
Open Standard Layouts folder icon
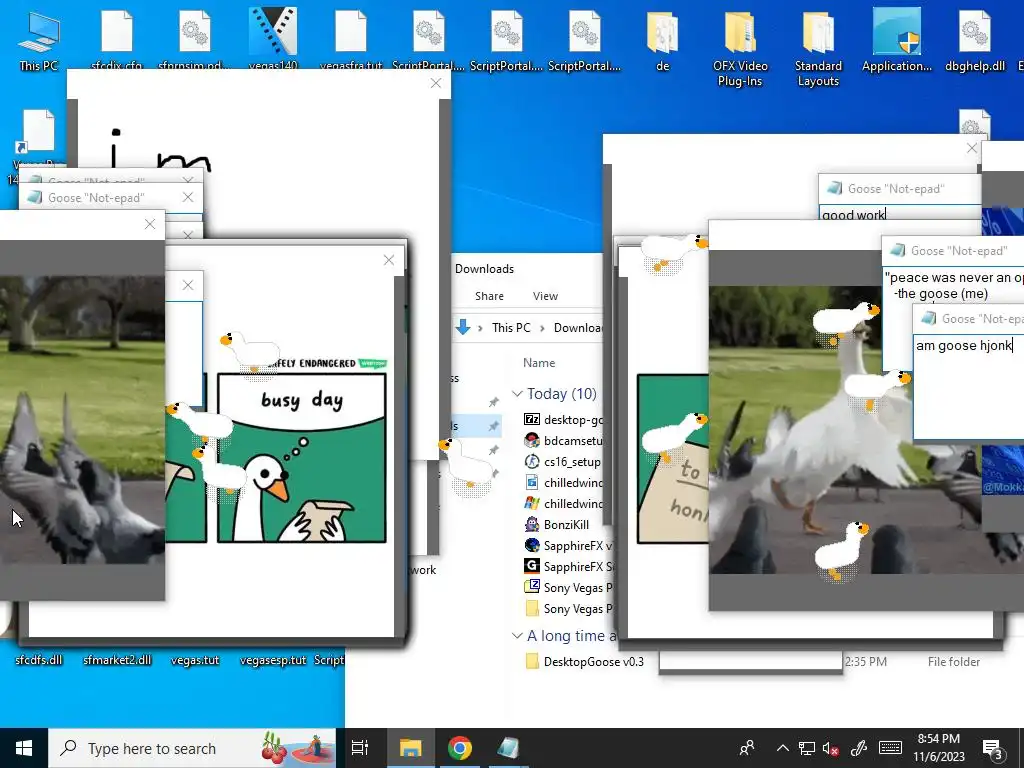pos(818,48)
